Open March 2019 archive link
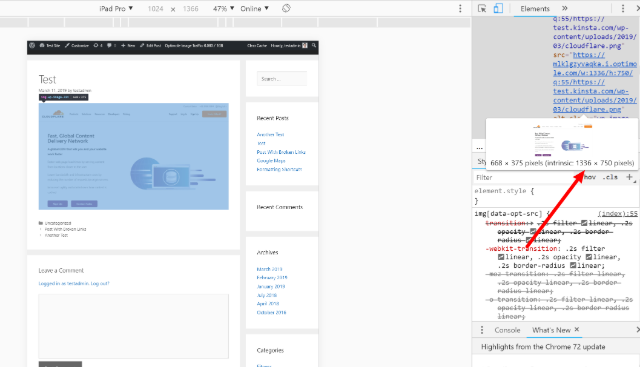Screen dimensions: 640x367 (x=269, y=269)
